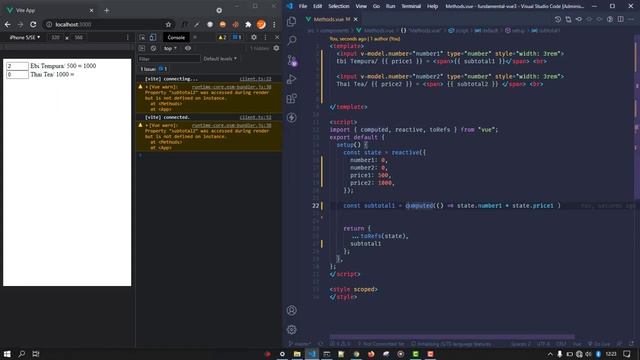Toggle the device toolbar in DevTools
640x360 pixels.
point(153,37)
